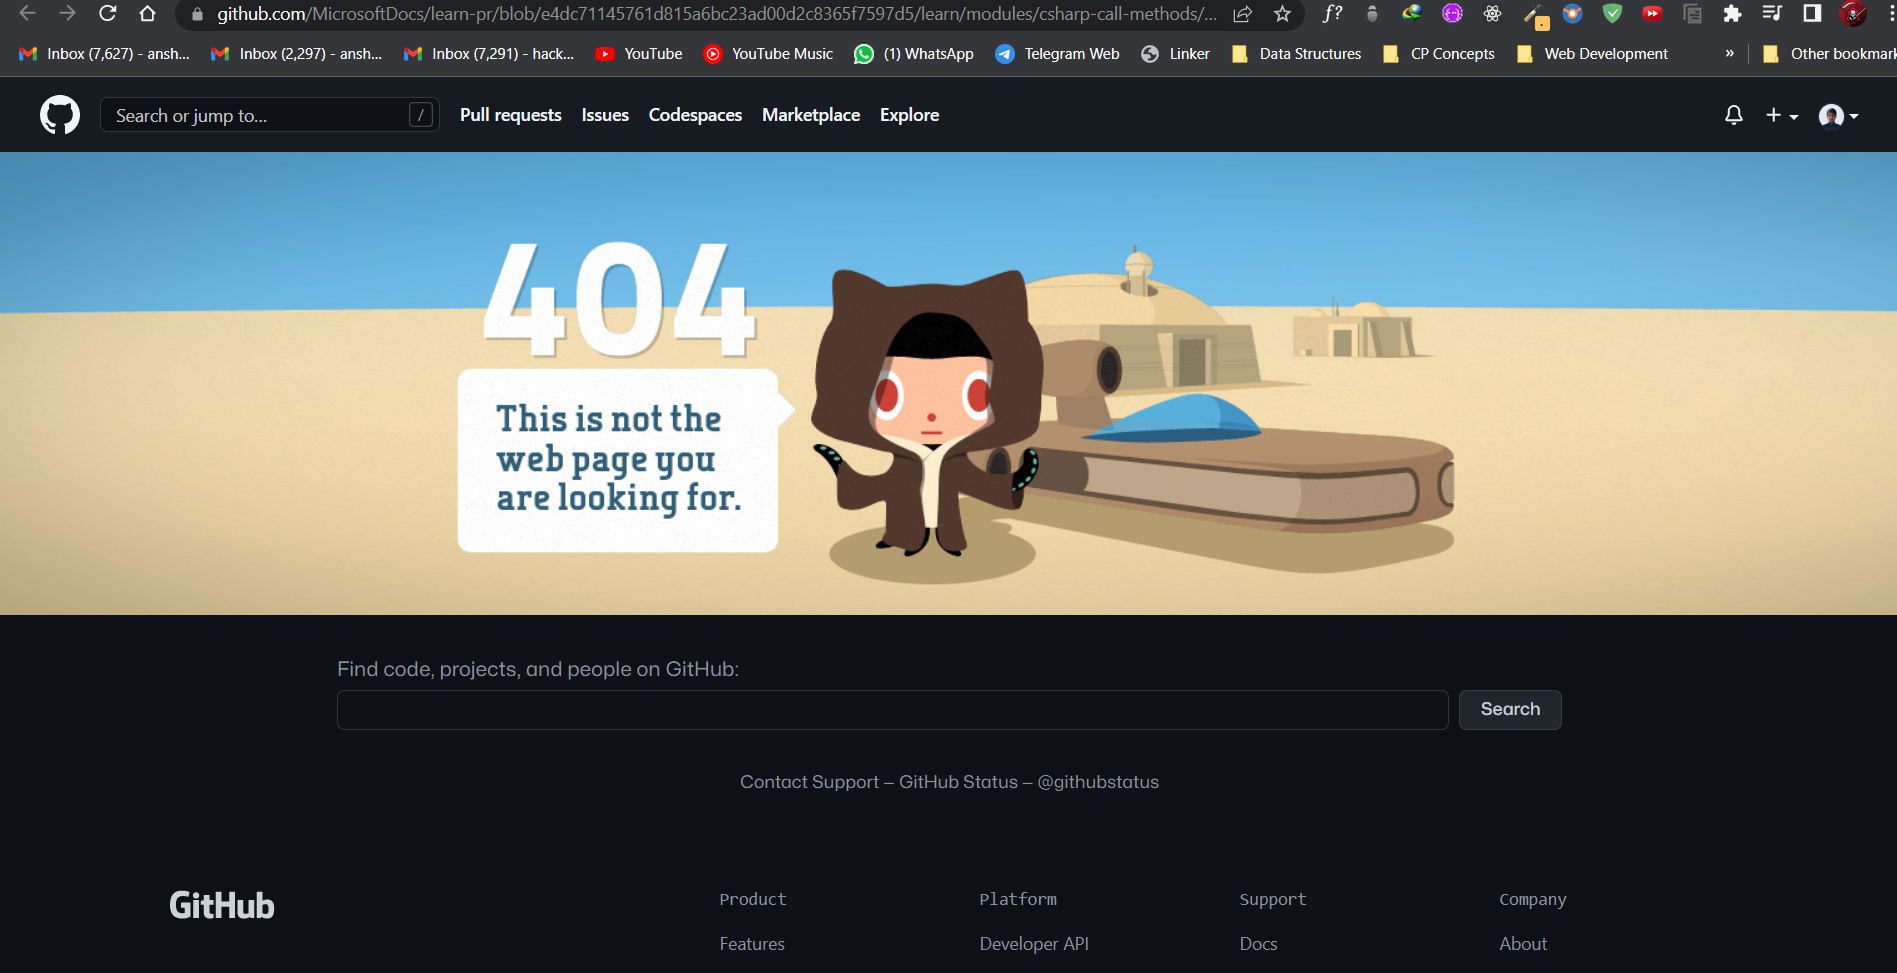
Task: Open the Issues nav item
Action: pos(605,115)
